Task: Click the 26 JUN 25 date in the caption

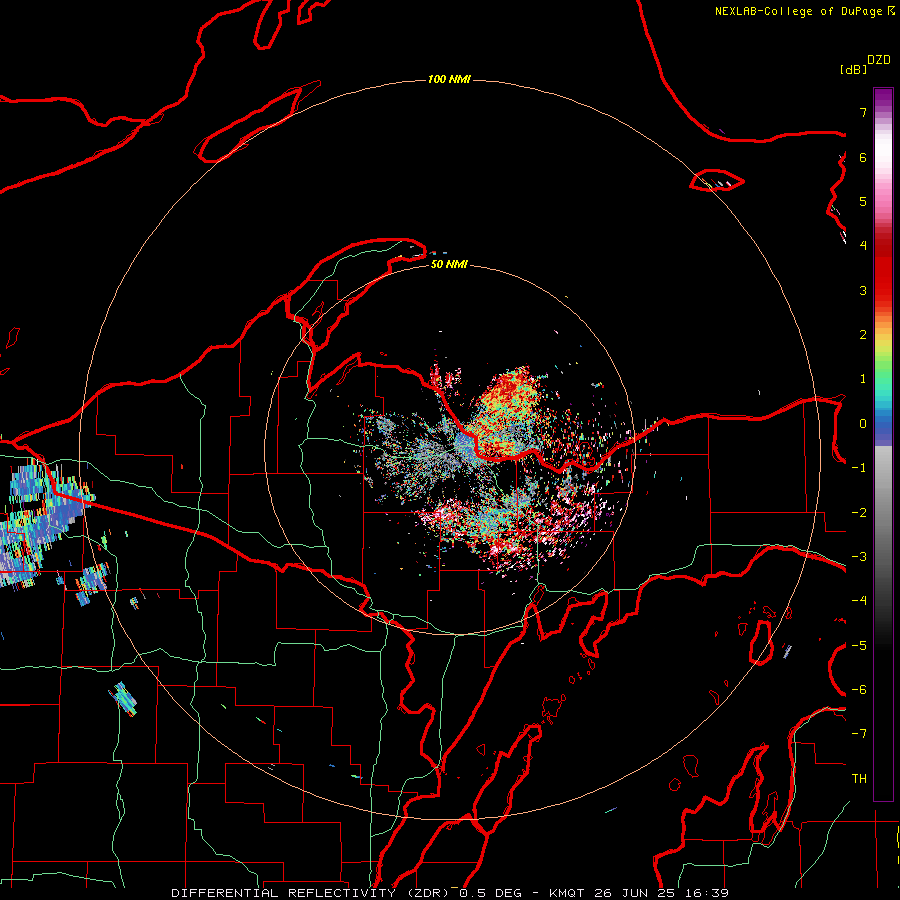Action: 634,893
